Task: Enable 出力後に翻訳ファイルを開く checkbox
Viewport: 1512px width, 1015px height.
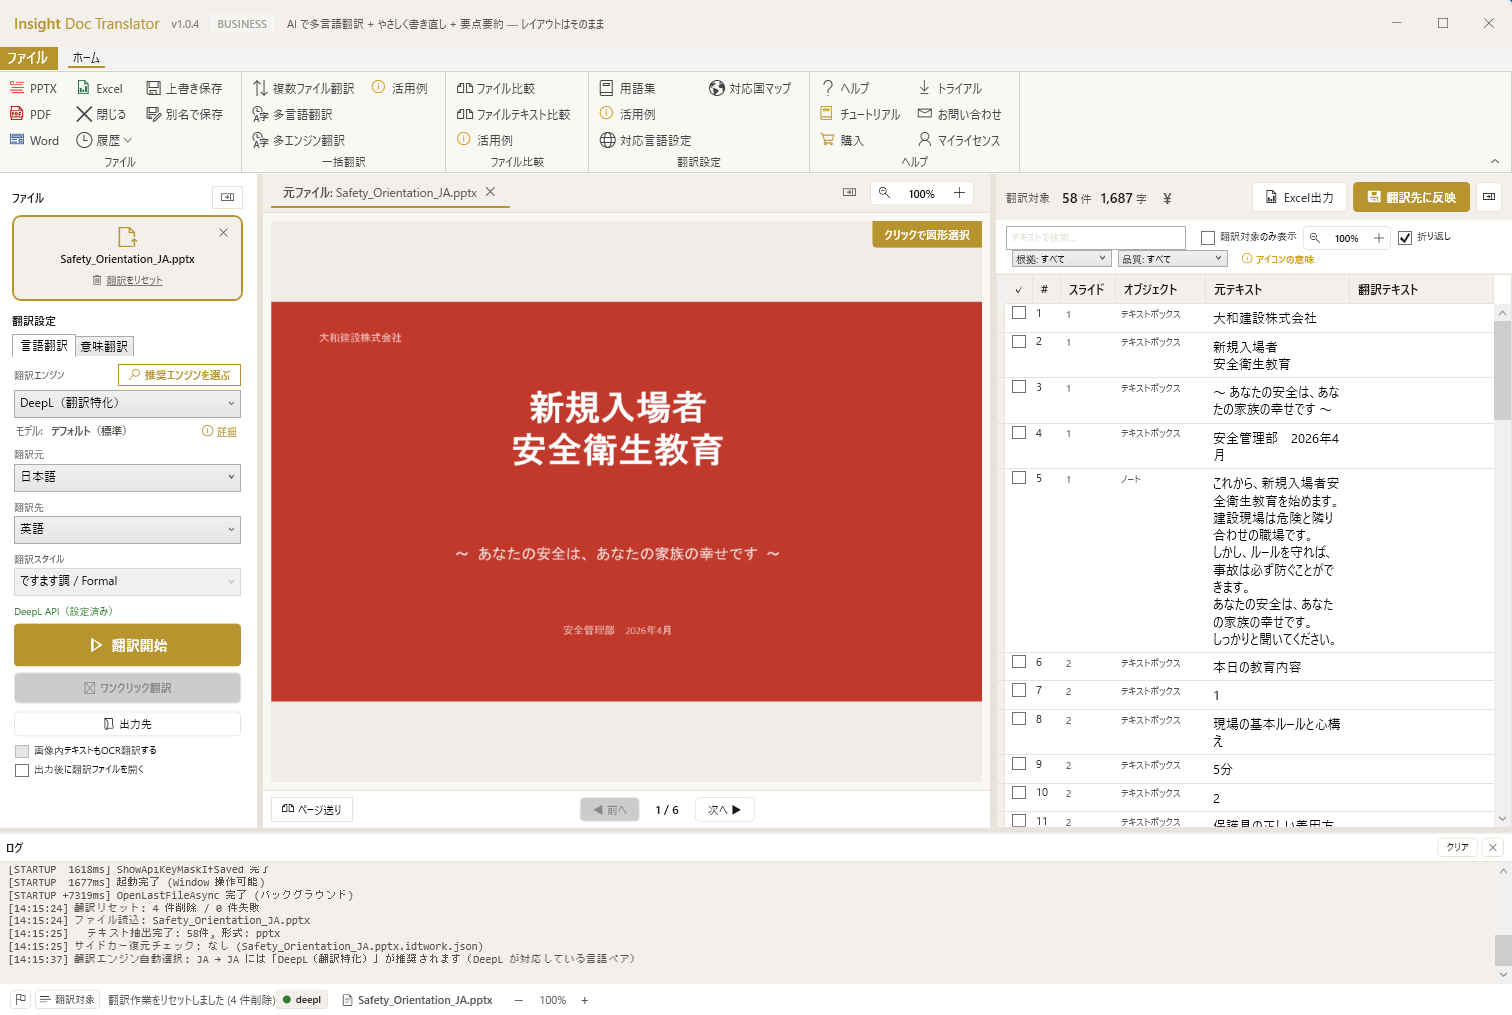Action: [22, 770]
